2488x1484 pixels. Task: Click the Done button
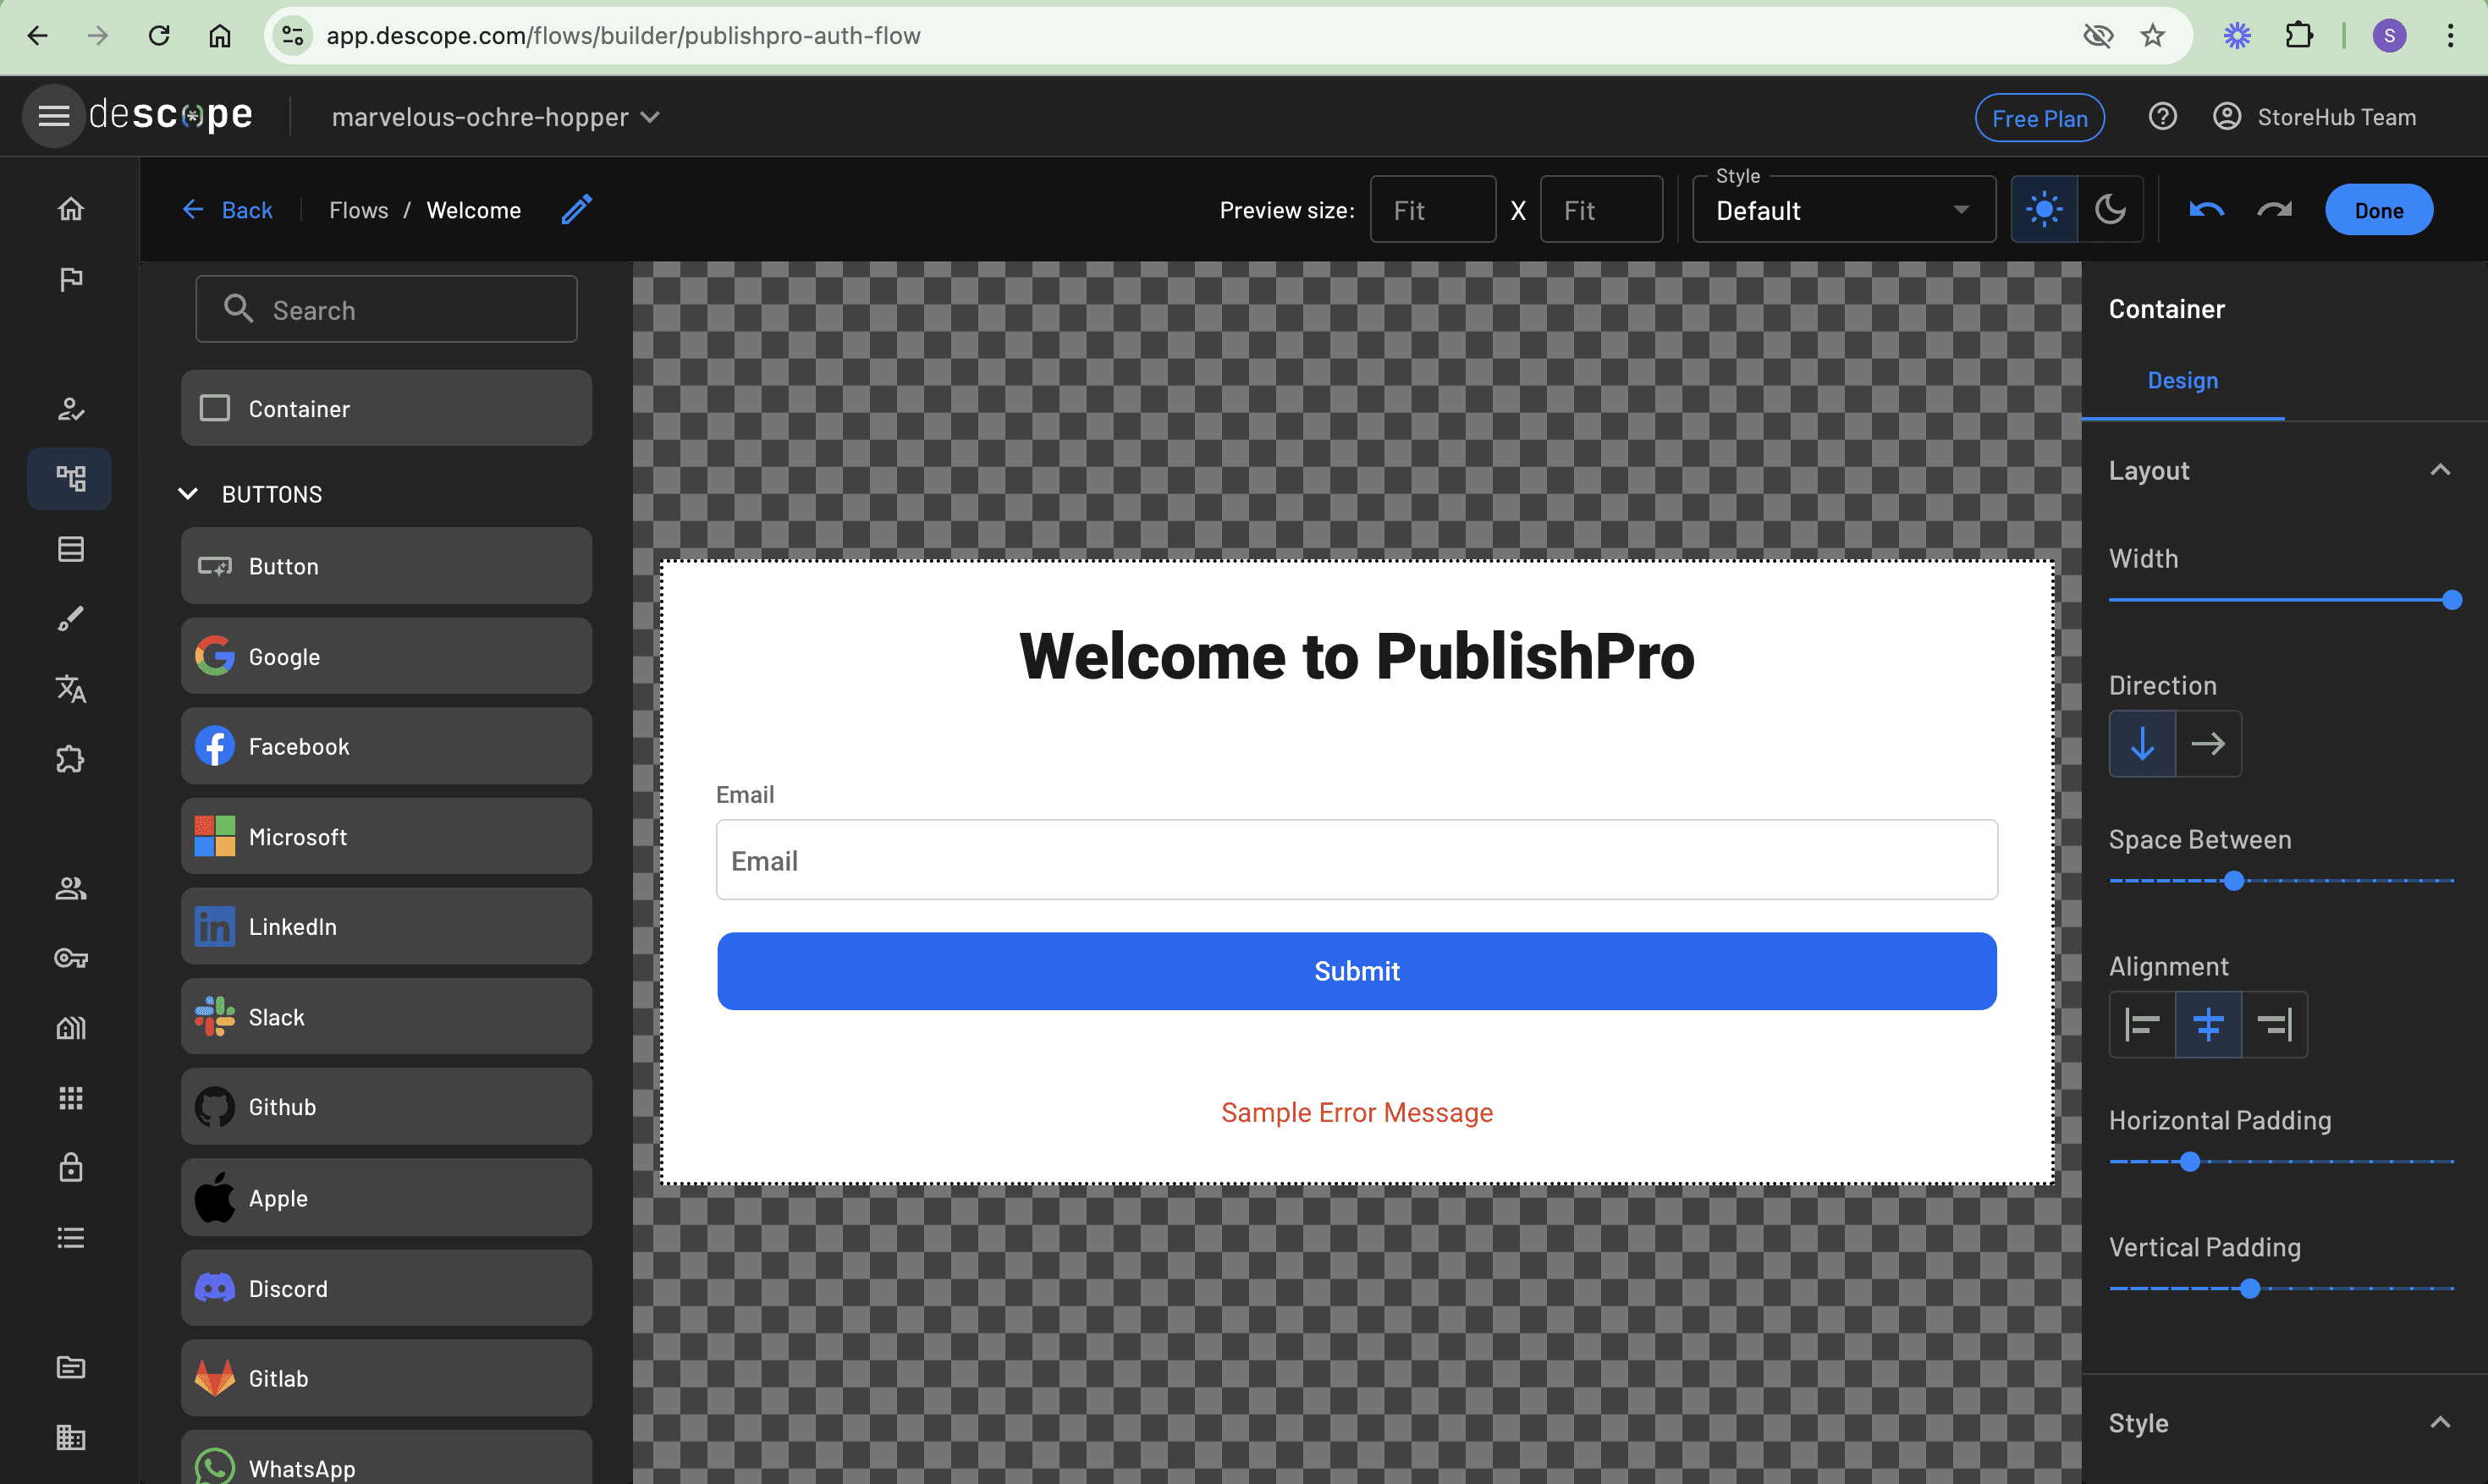click(x=2378, y=210)
